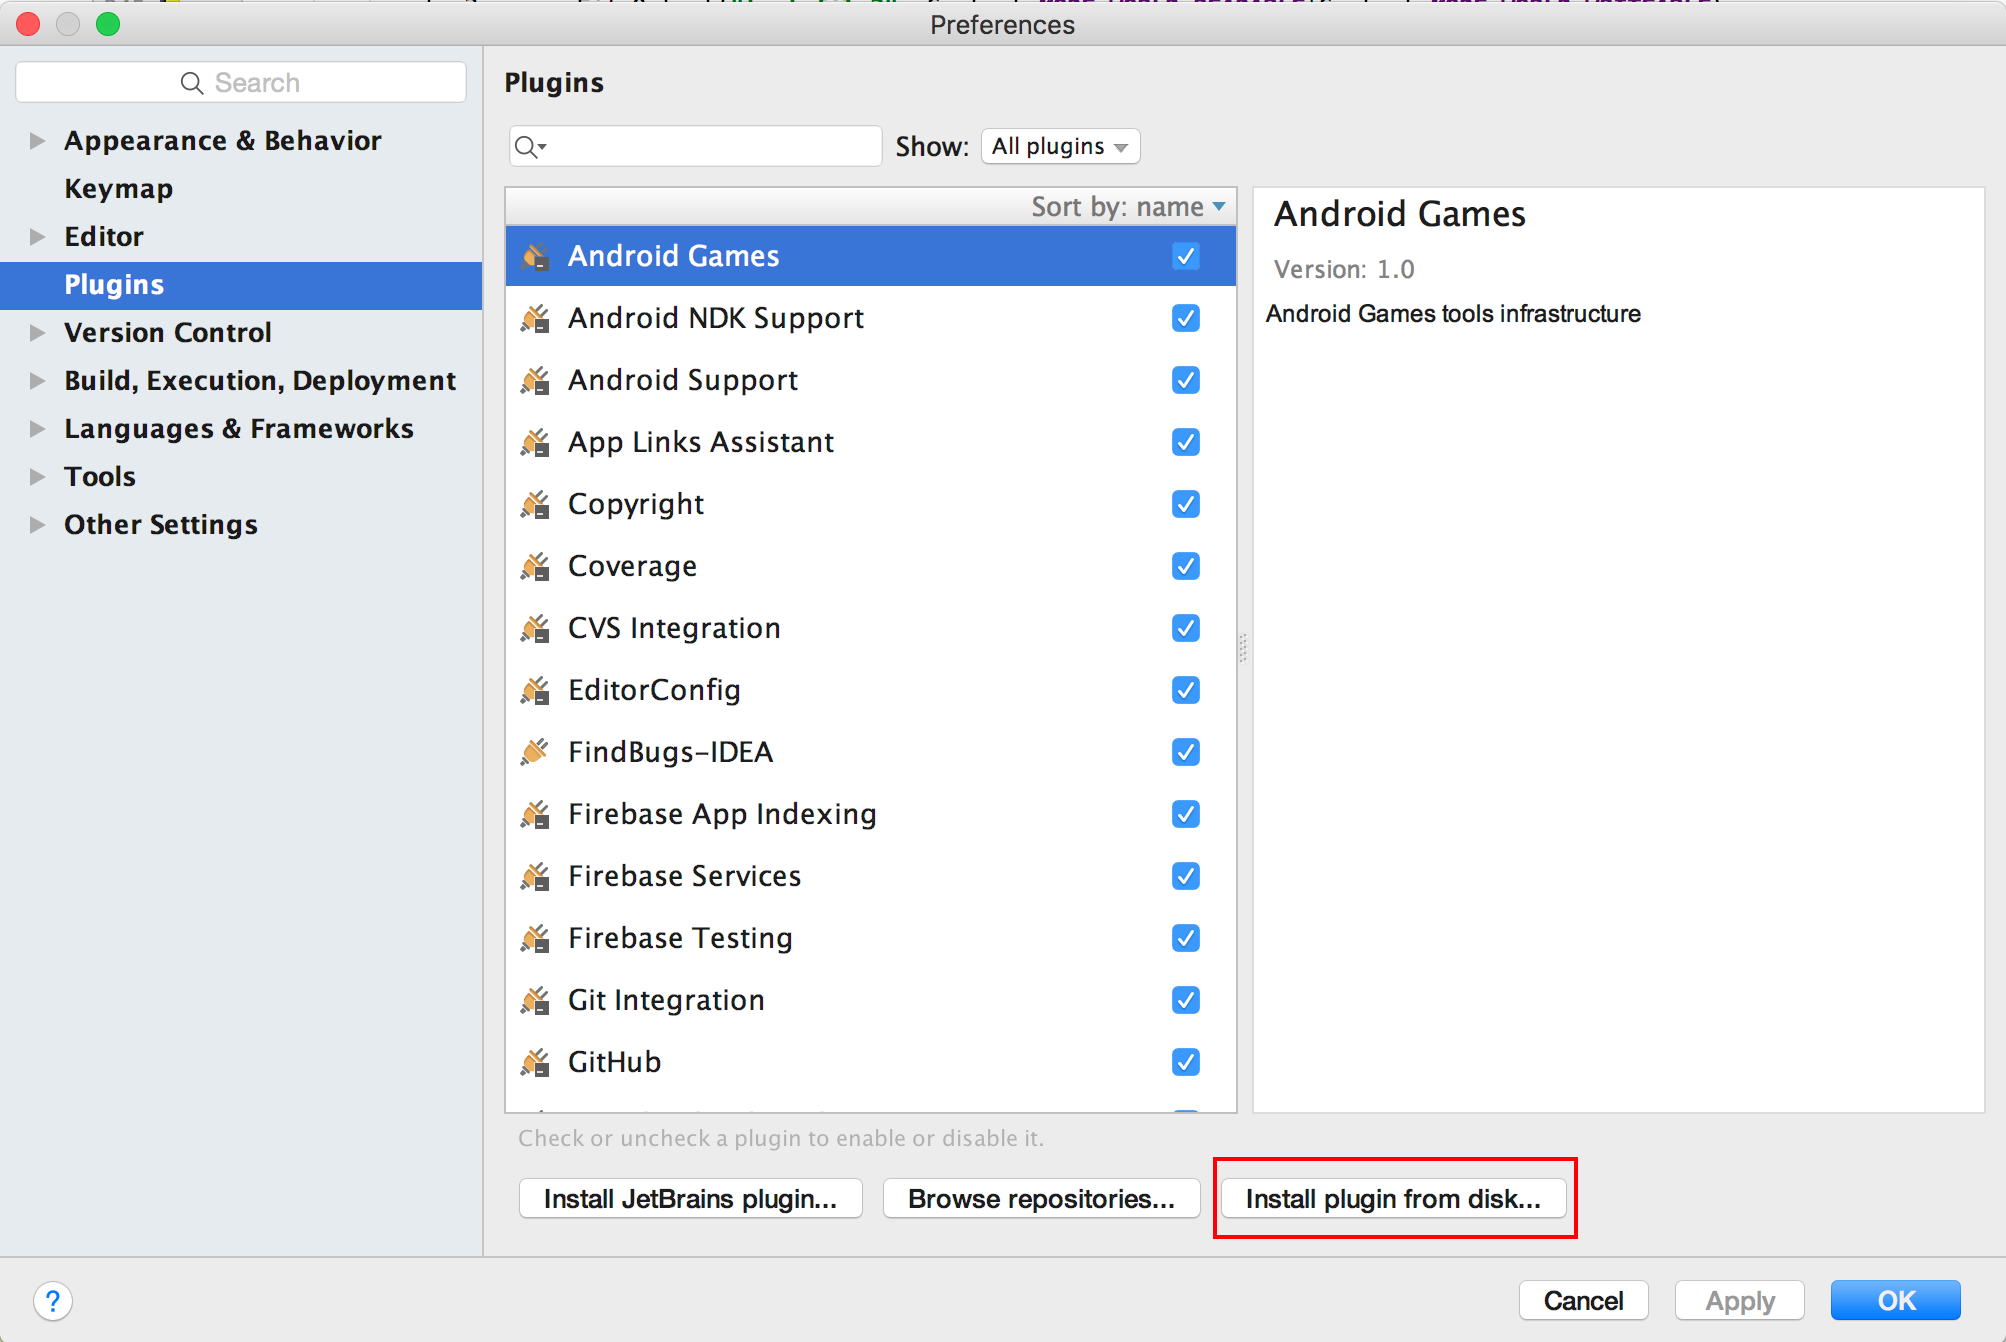Expand Version Control tree arrow
The width and height of the screenshot is (2006, 1342).
point(37,333)
